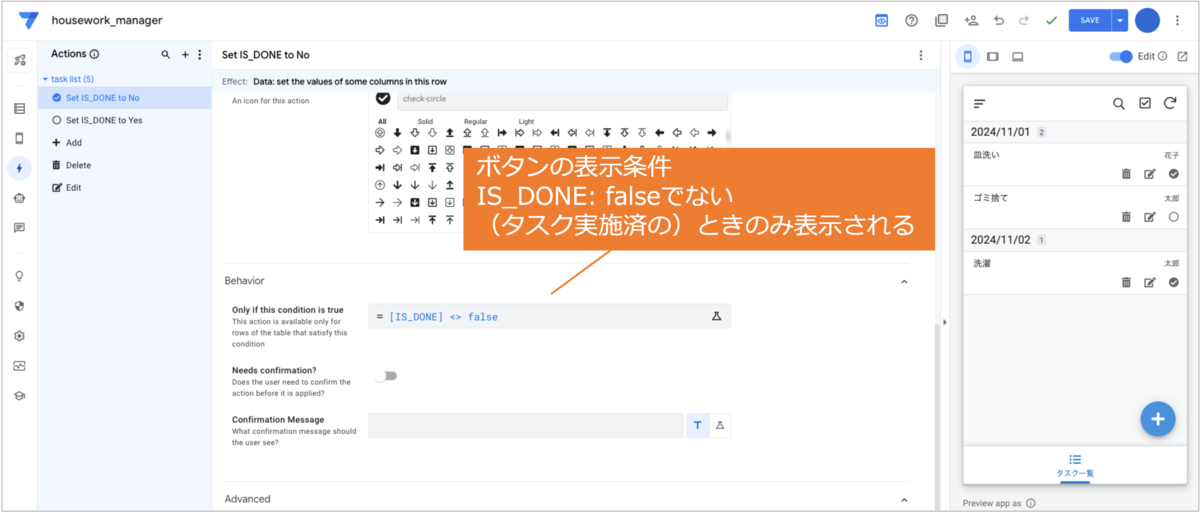Select the Actions lightning-bolt sidebar icon

[19, 168]
